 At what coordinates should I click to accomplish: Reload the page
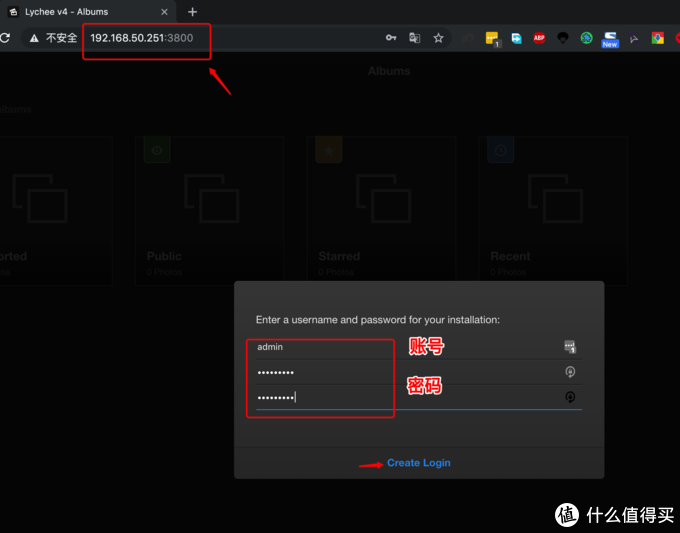5,38
